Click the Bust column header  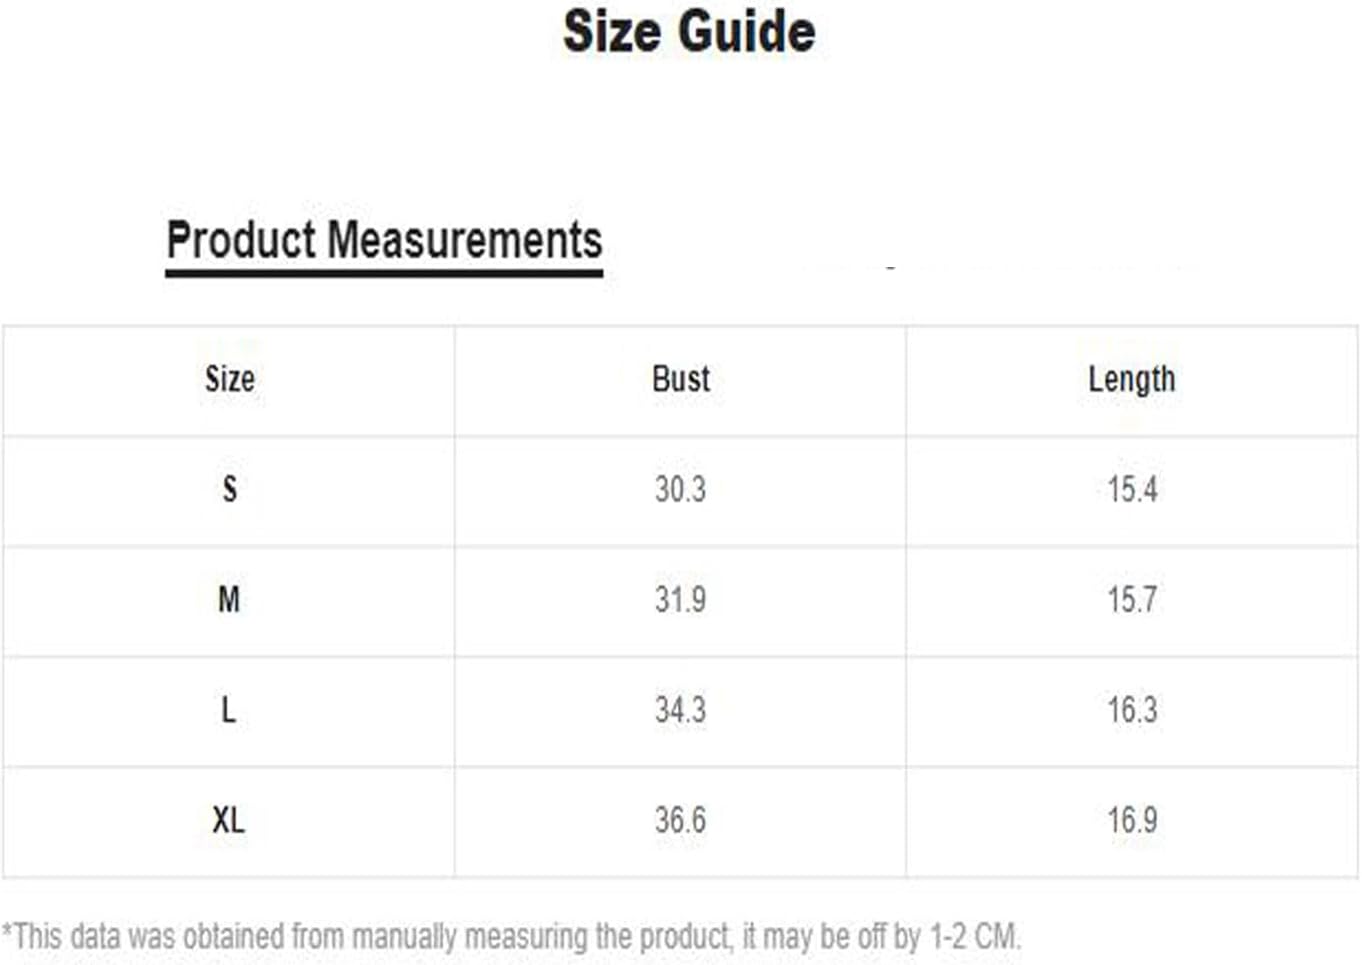(x=681, y=379)
